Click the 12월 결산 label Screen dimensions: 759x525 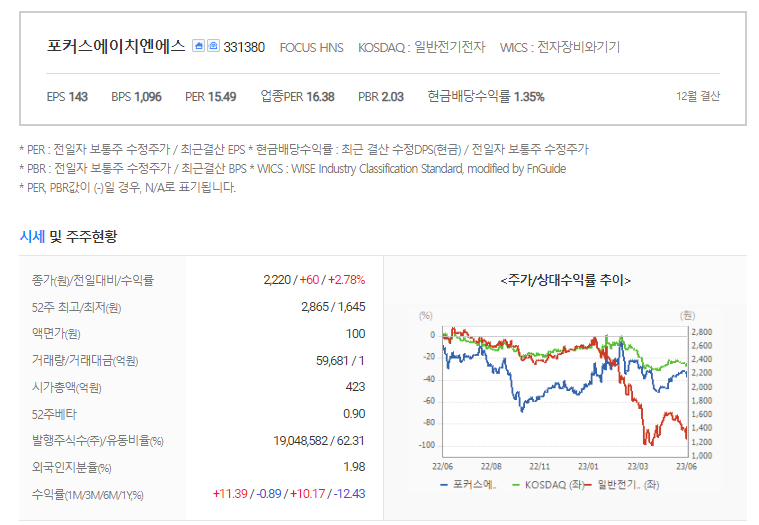click(698, 96)
